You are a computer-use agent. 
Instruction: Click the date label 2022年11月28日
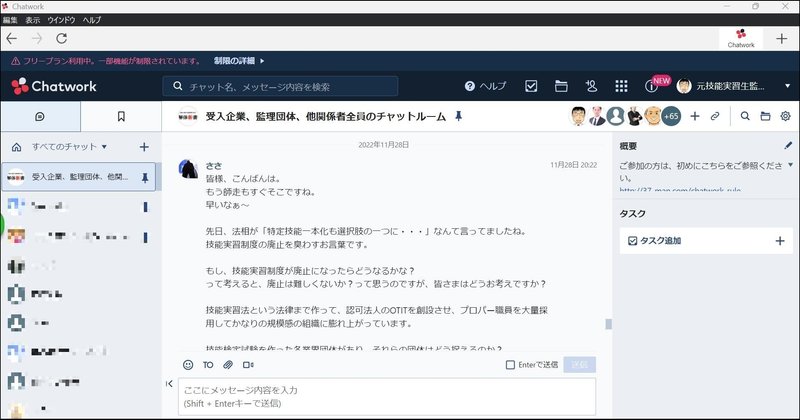tap(384, 145)
